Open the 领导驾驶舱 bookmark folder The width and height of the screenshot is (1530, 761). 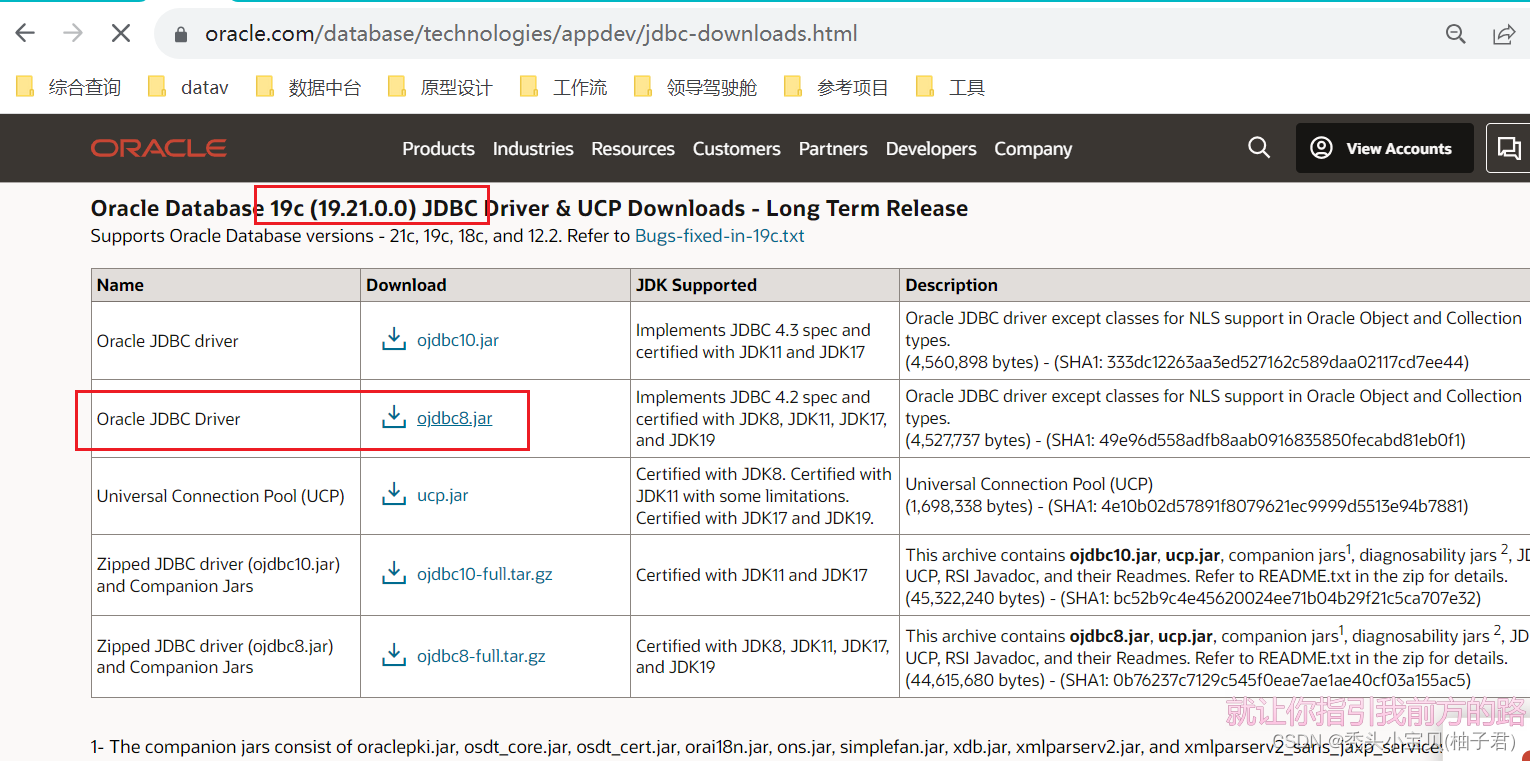pos(696,87)
